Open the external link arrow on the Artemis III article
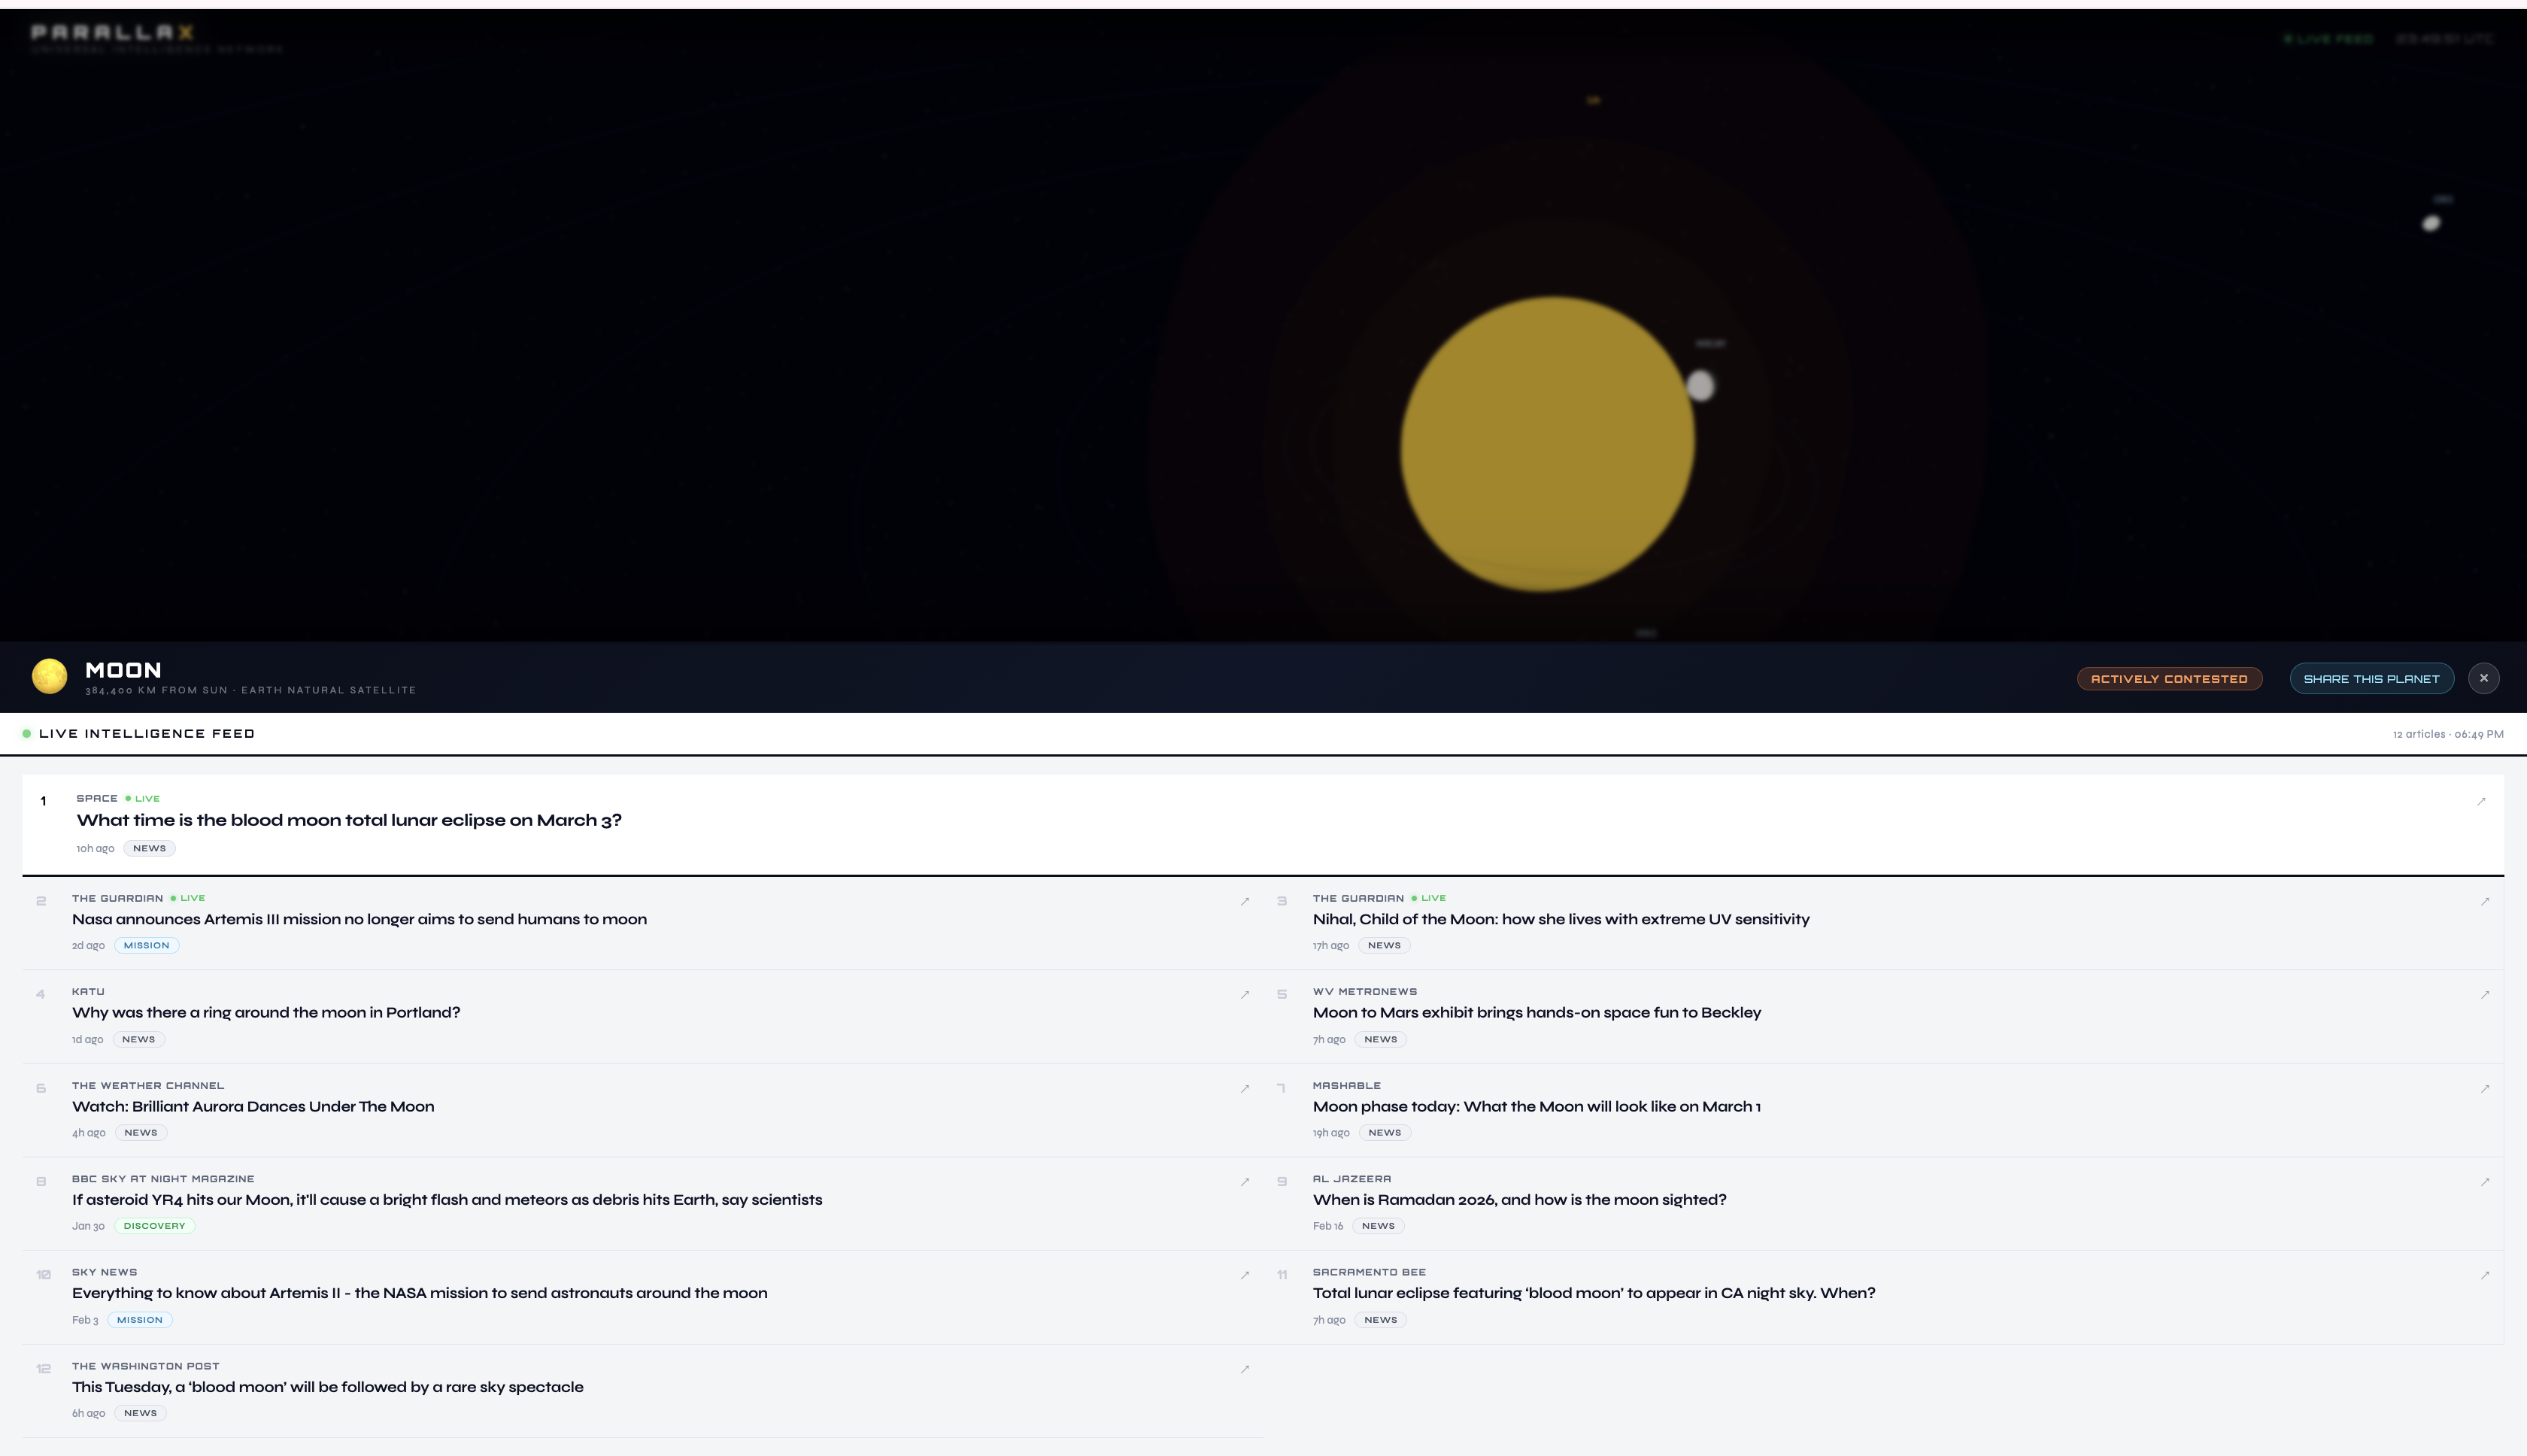Image resolution: width=2527 pixels, height=1456 pixels. [x=1243, y=901]
